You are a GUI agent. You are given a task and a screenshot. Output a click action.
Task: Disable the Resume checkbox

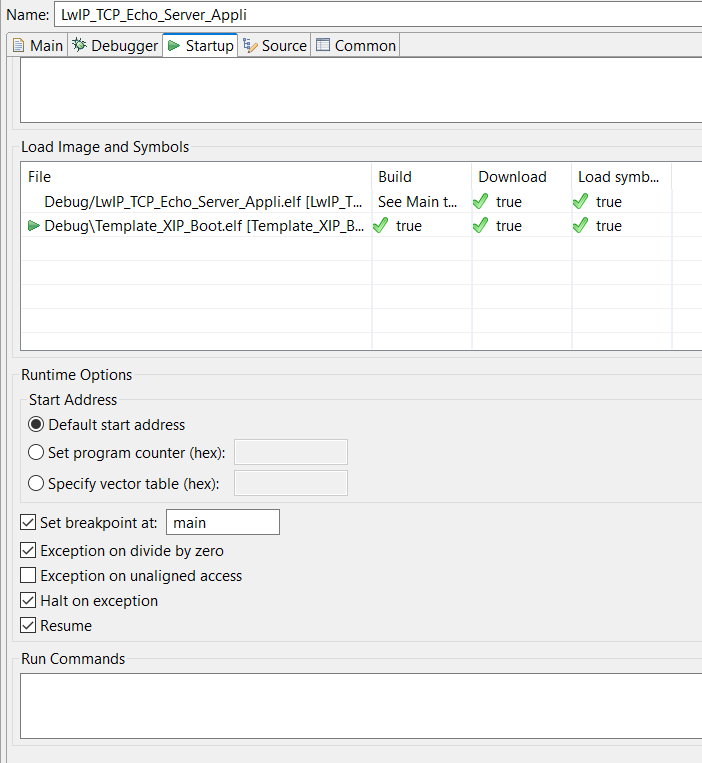click(29, 626)
